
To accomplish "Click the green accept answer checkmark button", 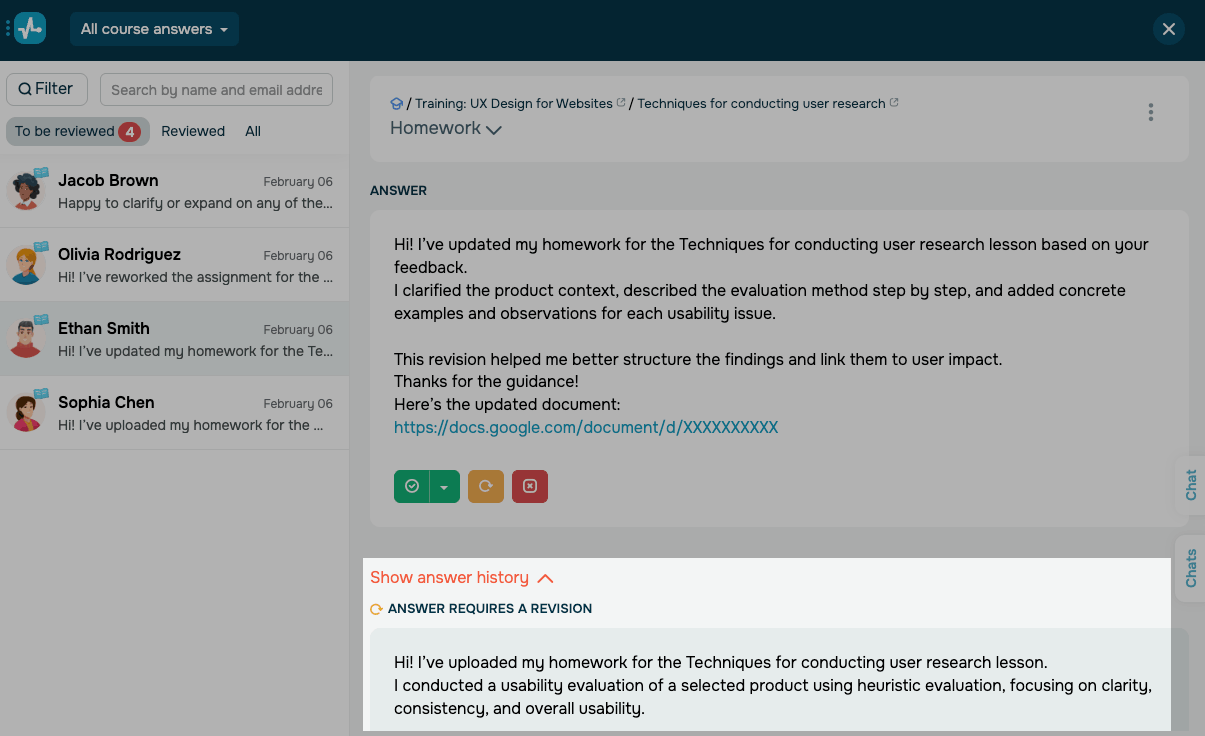I will tap(411, 486).
